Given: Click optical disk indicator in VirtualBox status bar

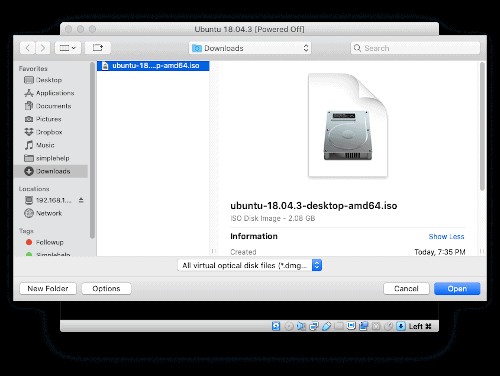Looking at the screenshot, I should pos(289,326).
